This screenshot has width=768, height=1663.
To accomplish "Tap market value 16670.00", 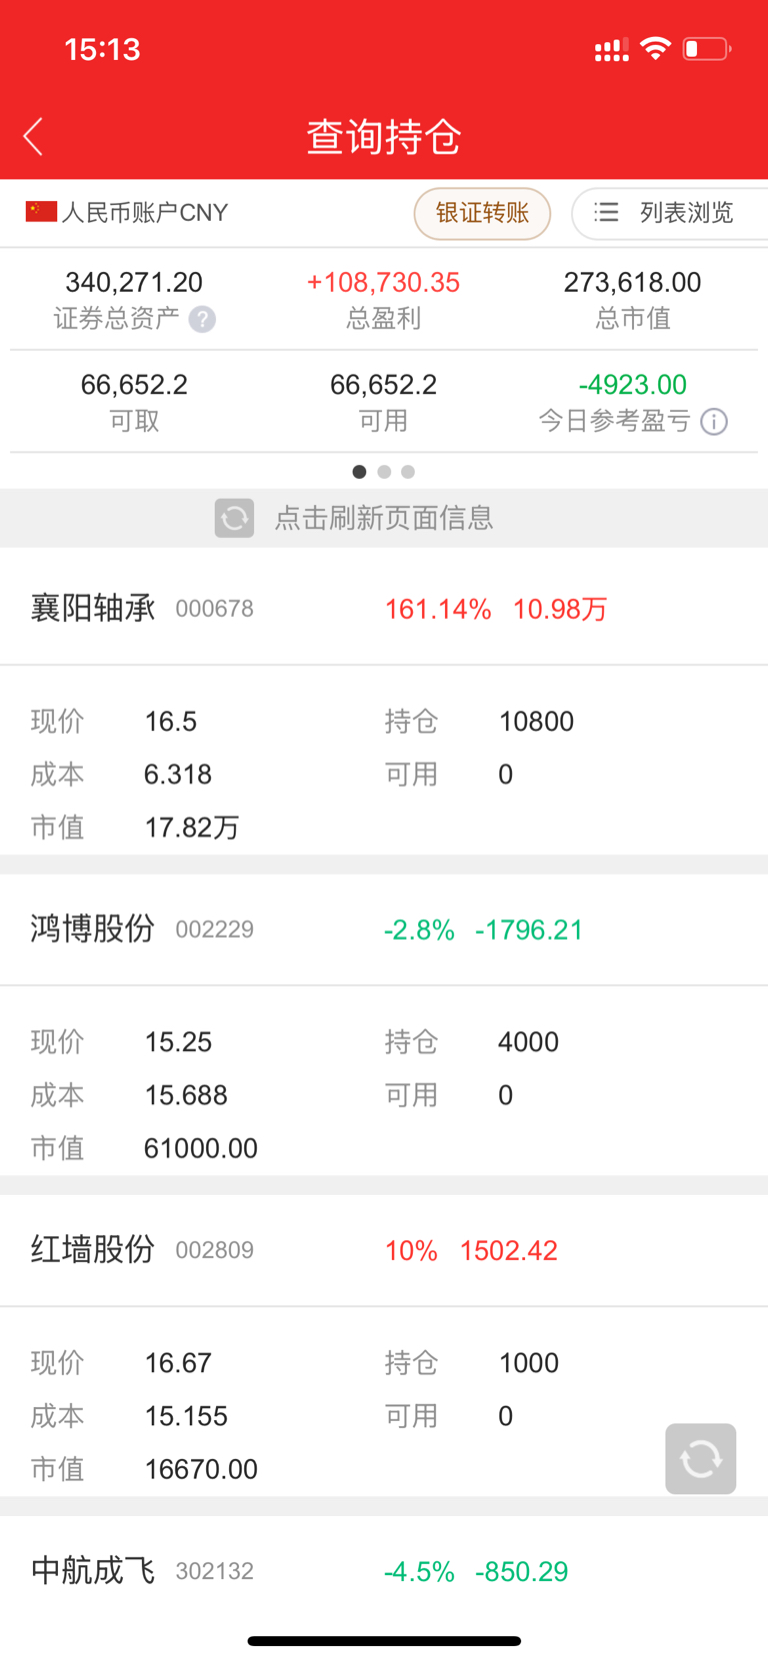I will tap(201, 1470).
